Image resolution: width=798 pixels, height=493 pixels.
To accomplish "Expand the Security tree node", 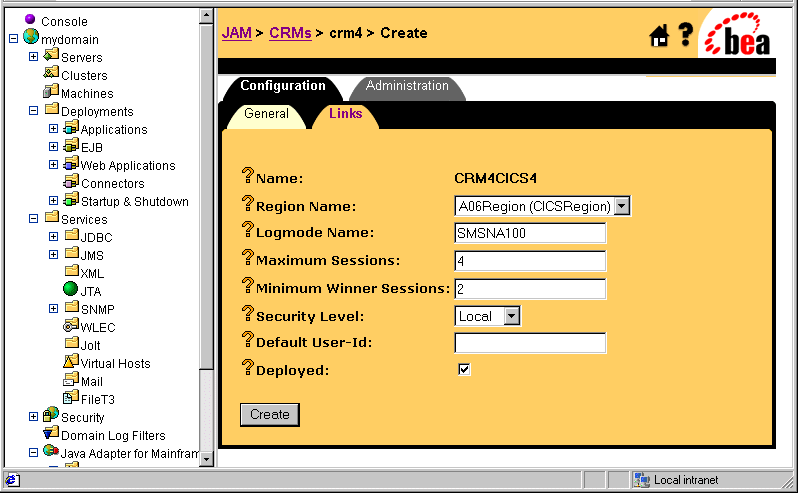I will click(34, 417).
